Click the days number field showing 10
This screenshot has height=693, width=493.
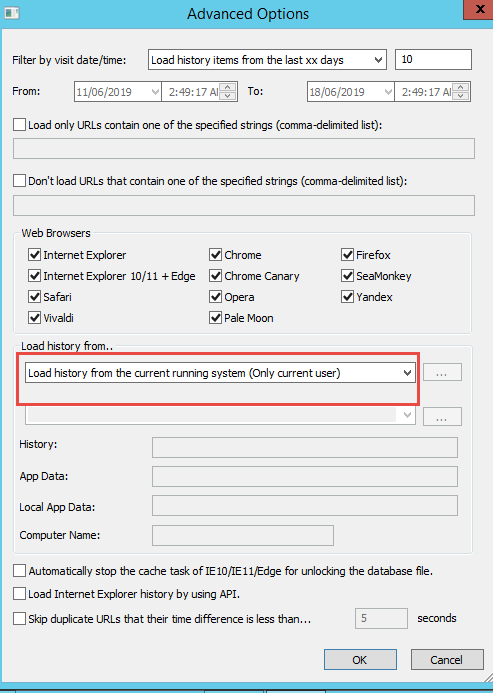tap(433, 59)
